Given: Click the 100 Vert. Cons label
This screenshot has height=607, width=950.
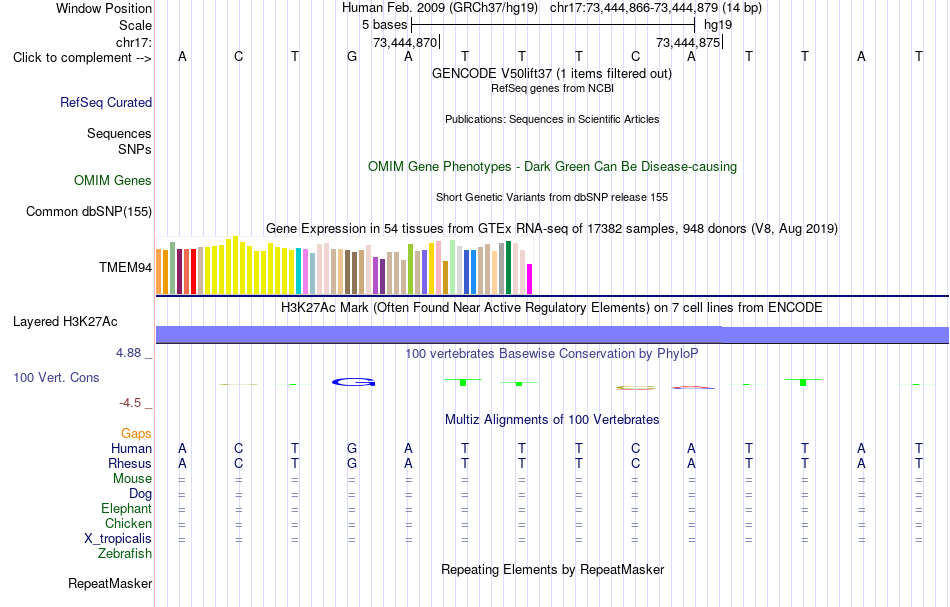Looking at the screenshot, I should click(56, 377).
